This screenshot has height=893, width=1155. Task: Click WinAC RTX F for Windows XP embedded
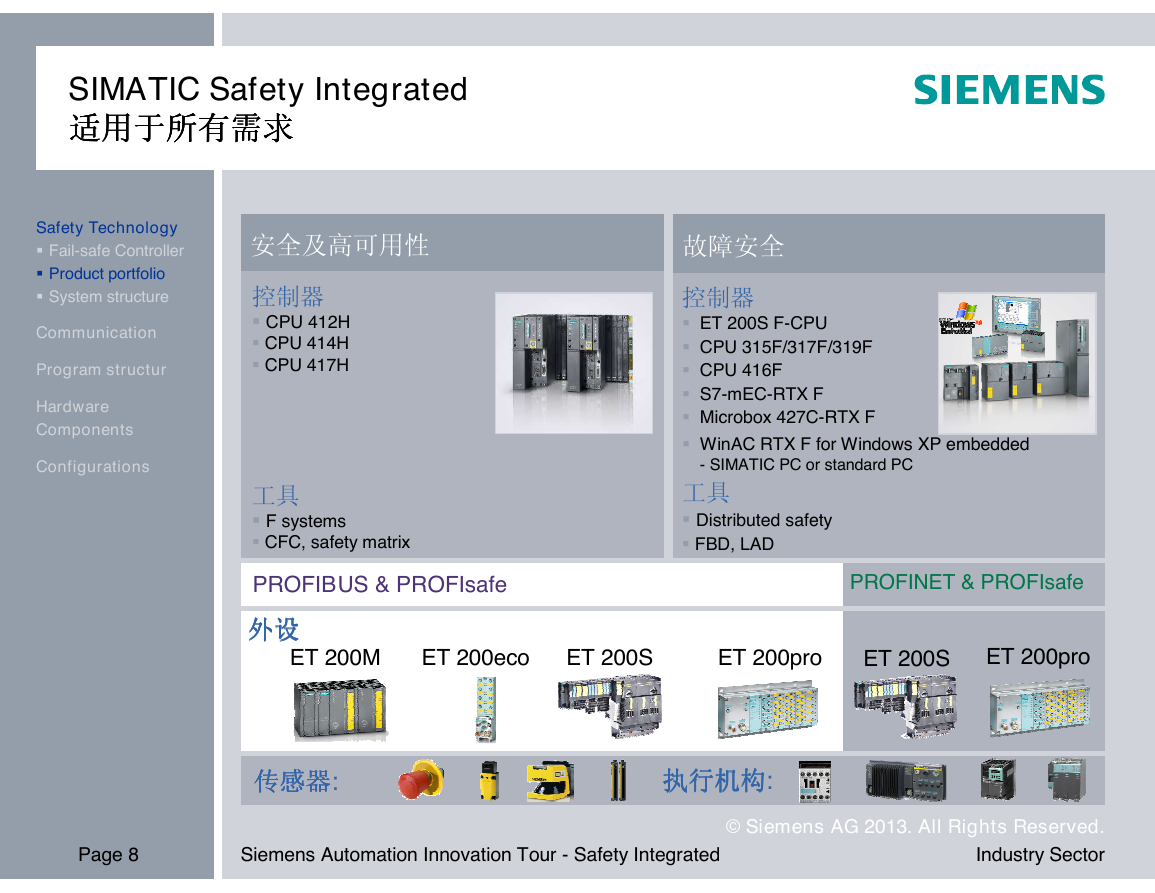864,444
